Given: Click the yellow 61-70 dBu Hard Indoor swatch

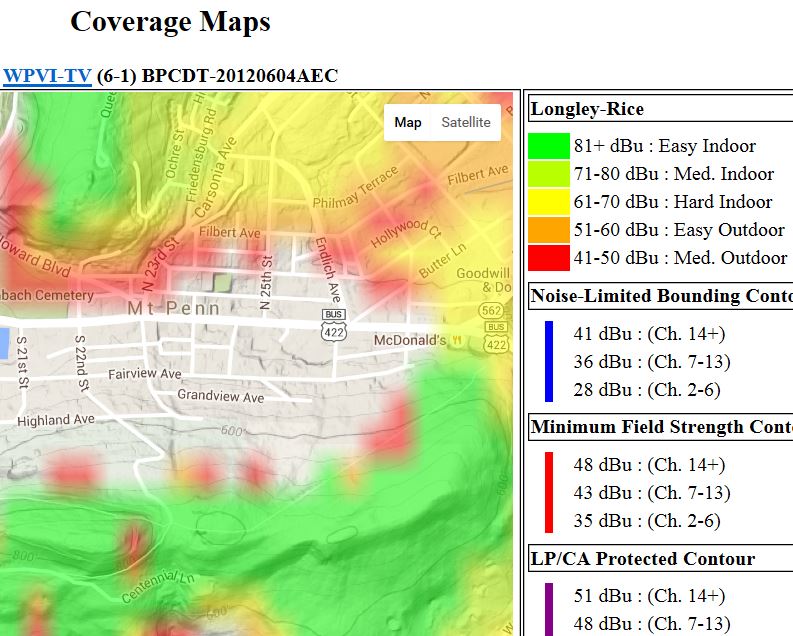Looking at the screenshot, I should 548,202.
